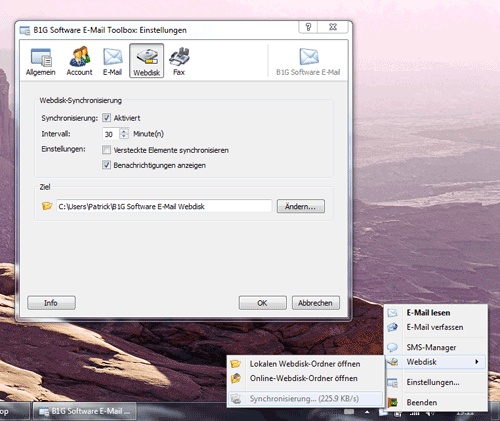Close the Einstellungen dialog

tap(333, 27)
